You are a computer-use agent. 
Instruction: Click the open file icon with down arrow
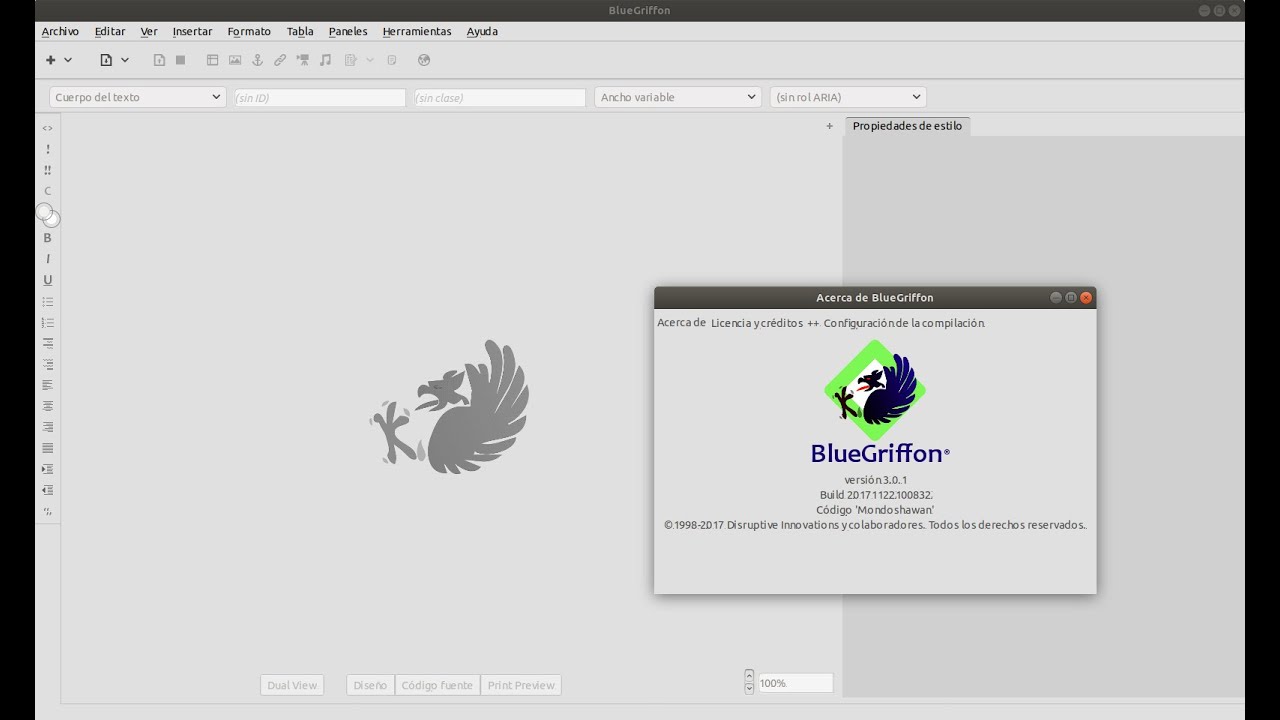(106, 60)
